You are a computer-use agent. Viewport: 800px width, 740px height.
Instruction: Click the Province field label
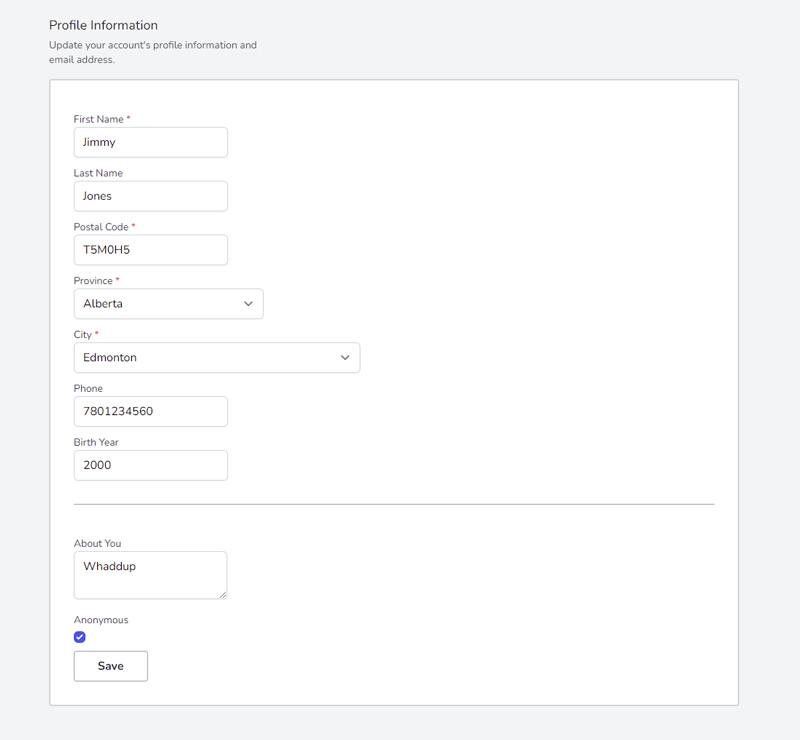click(x=93, y=281)
